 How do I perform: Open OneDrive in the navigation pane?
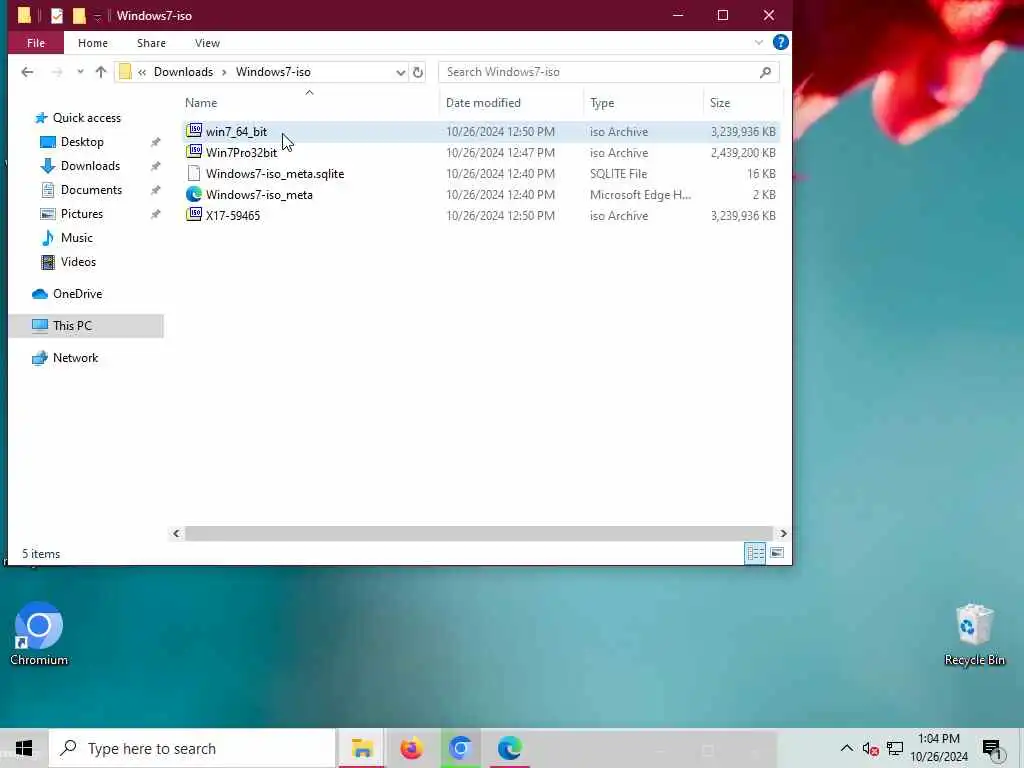click(x=77, y=294)
